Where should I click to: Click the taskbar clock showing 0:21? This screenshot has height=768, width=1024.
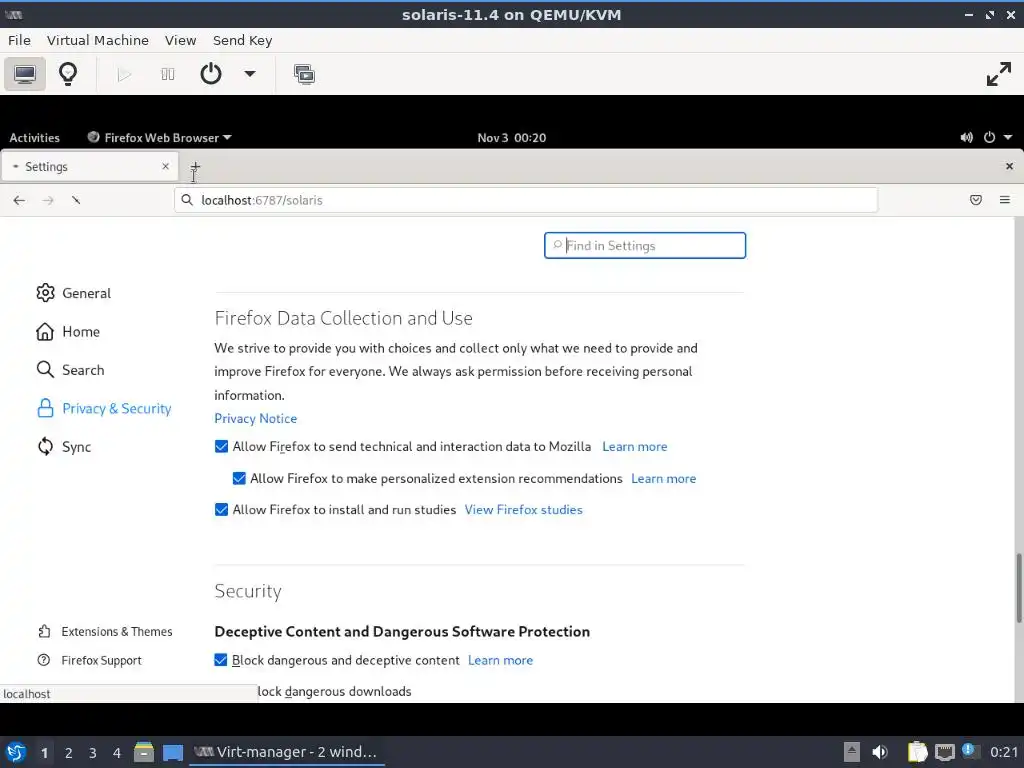(x=1004, y=752)
